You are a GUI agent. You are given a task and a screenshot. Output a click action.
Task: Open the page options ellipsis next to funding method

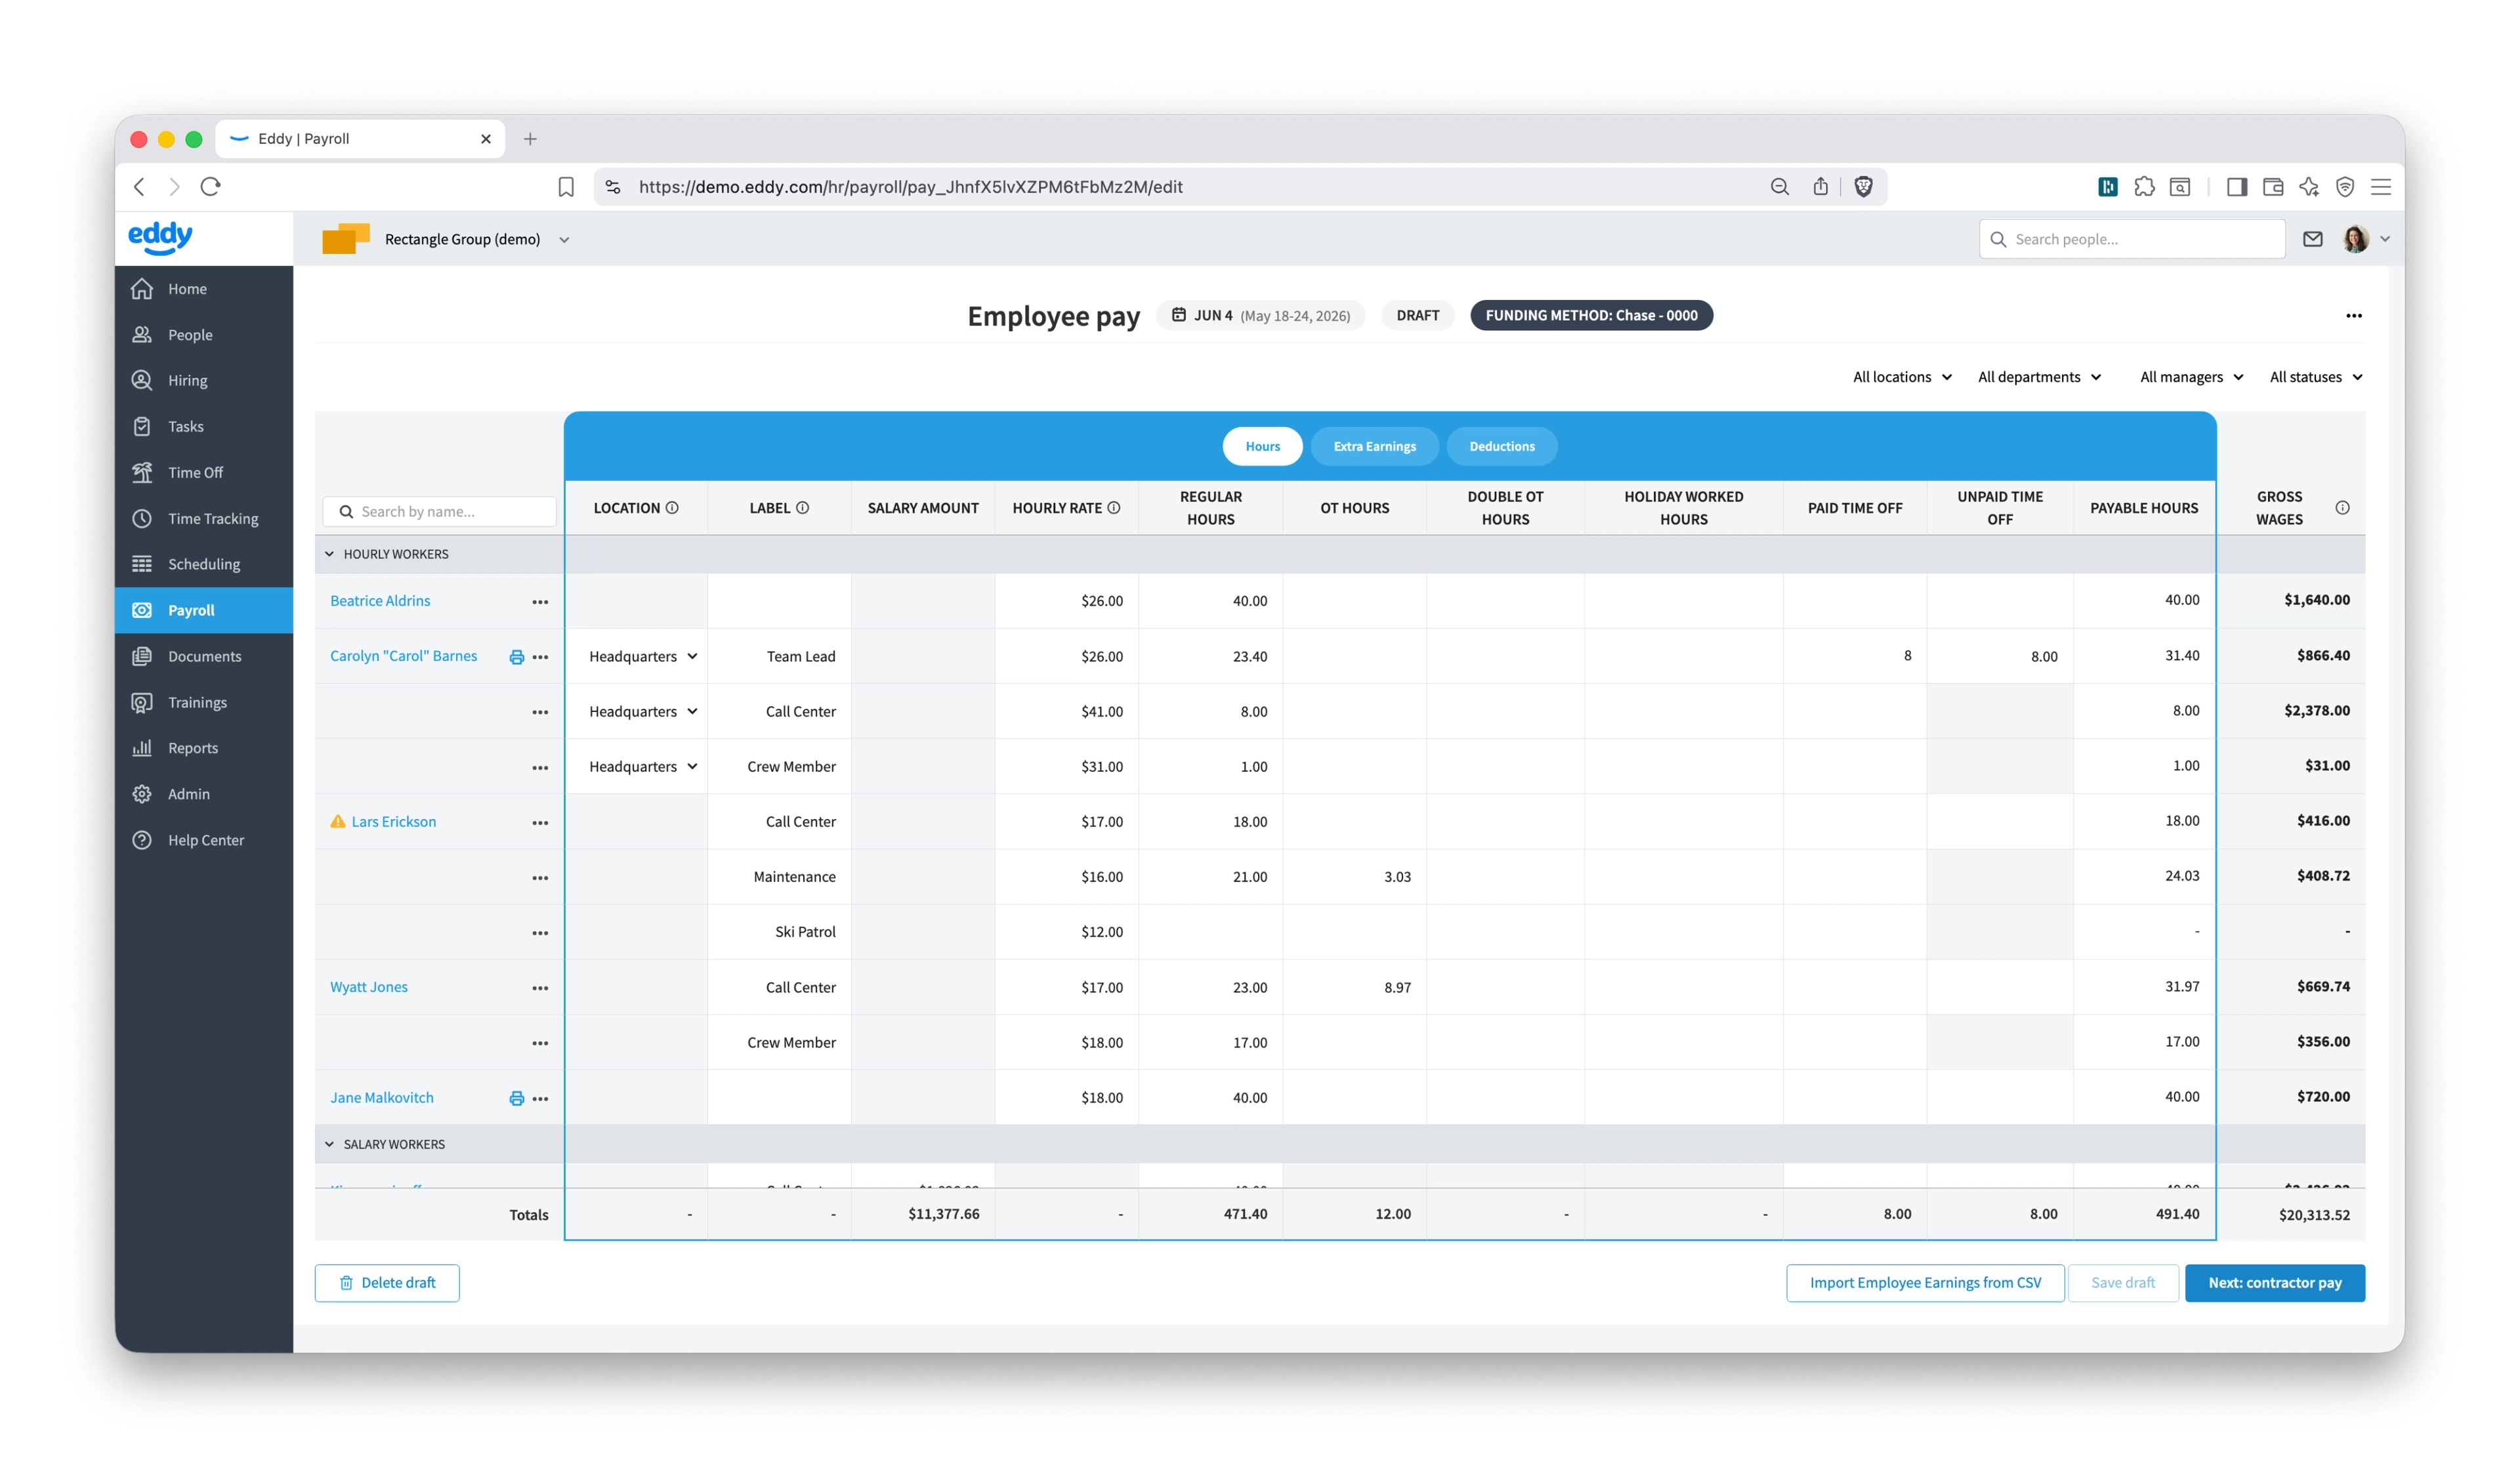coord(2354,316)
